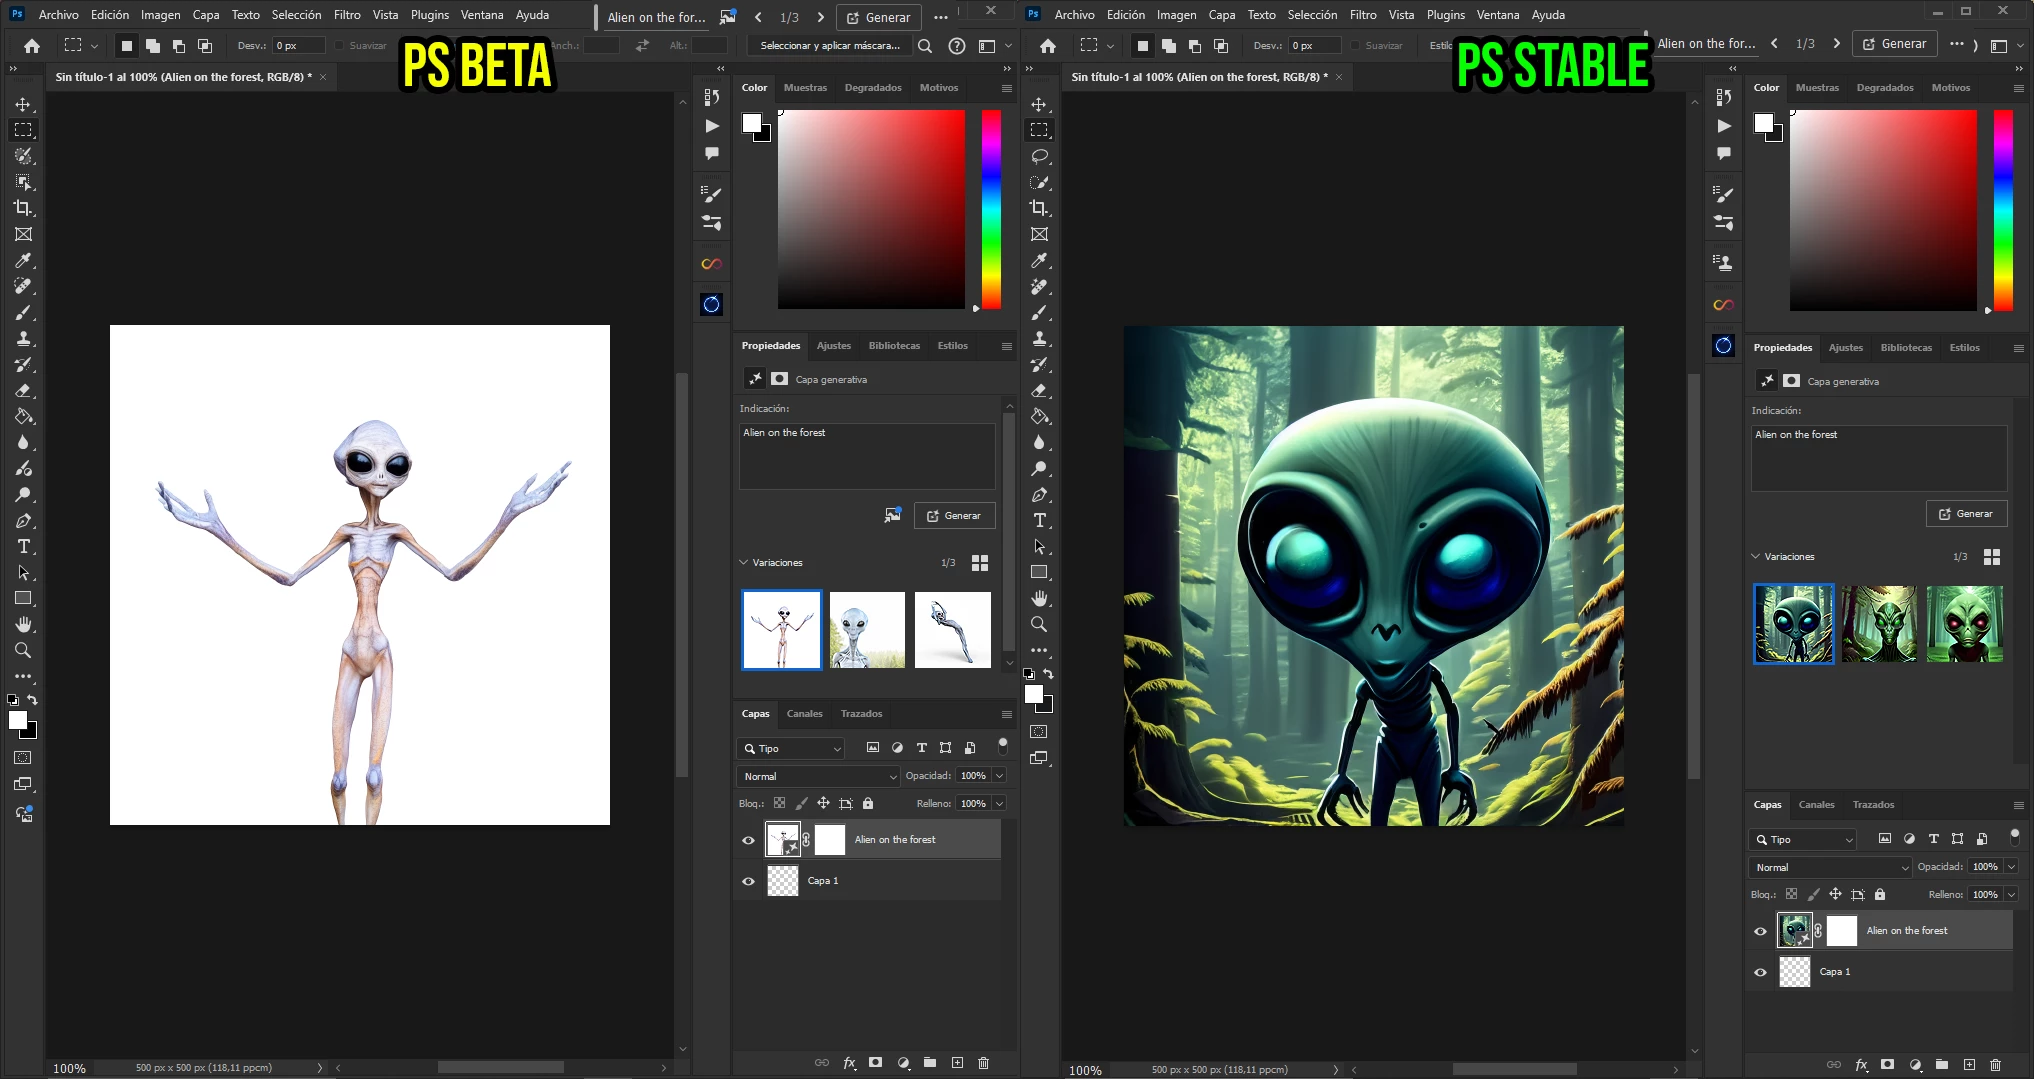Open the Normal blend mode dropdown in PS Stable
This screenshot has width=2034, height=1079.
tap(1830, 867)
